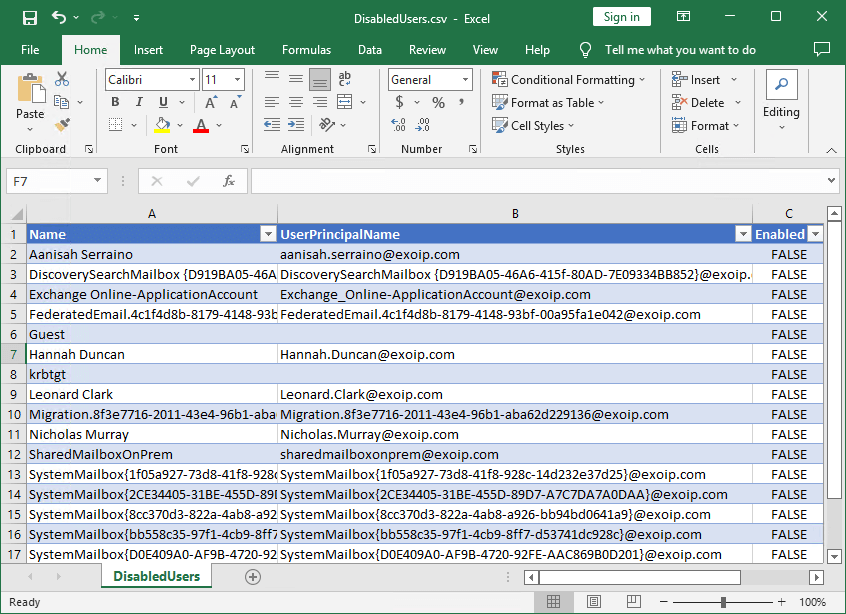Open the filter dropdown on the Name column
This screenshot has height=614, width=846.
[267, 233]
